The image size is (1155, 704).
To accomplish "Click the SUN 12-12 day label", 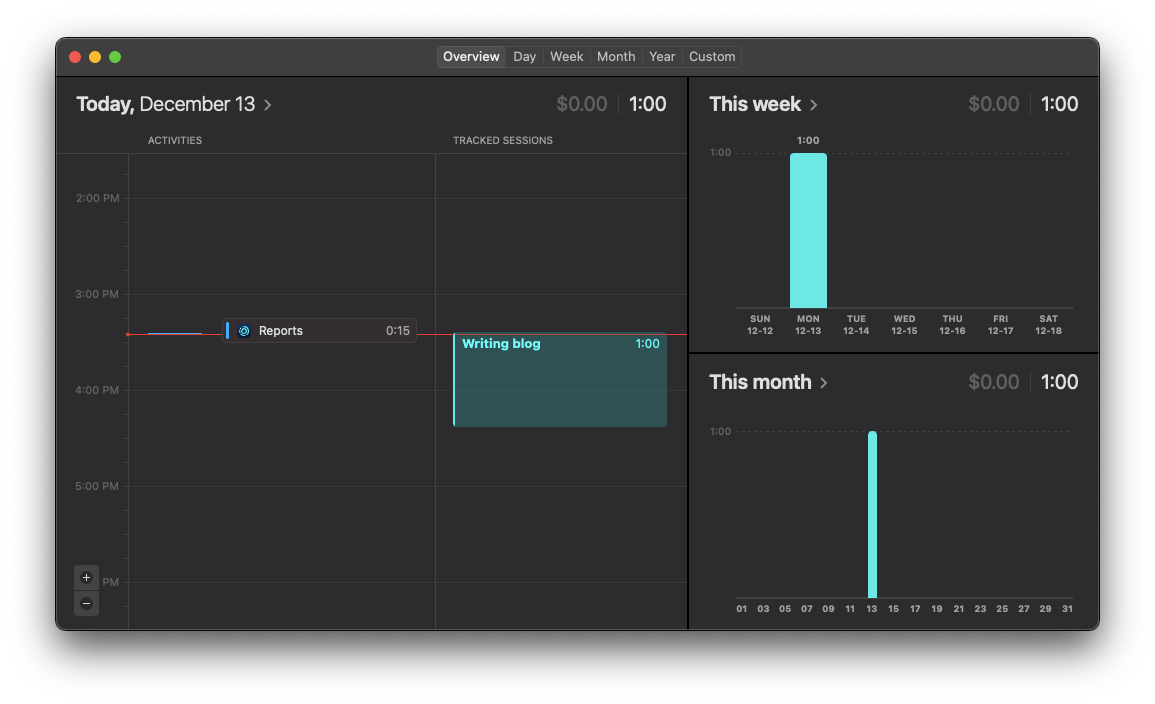I will (760, 325).
